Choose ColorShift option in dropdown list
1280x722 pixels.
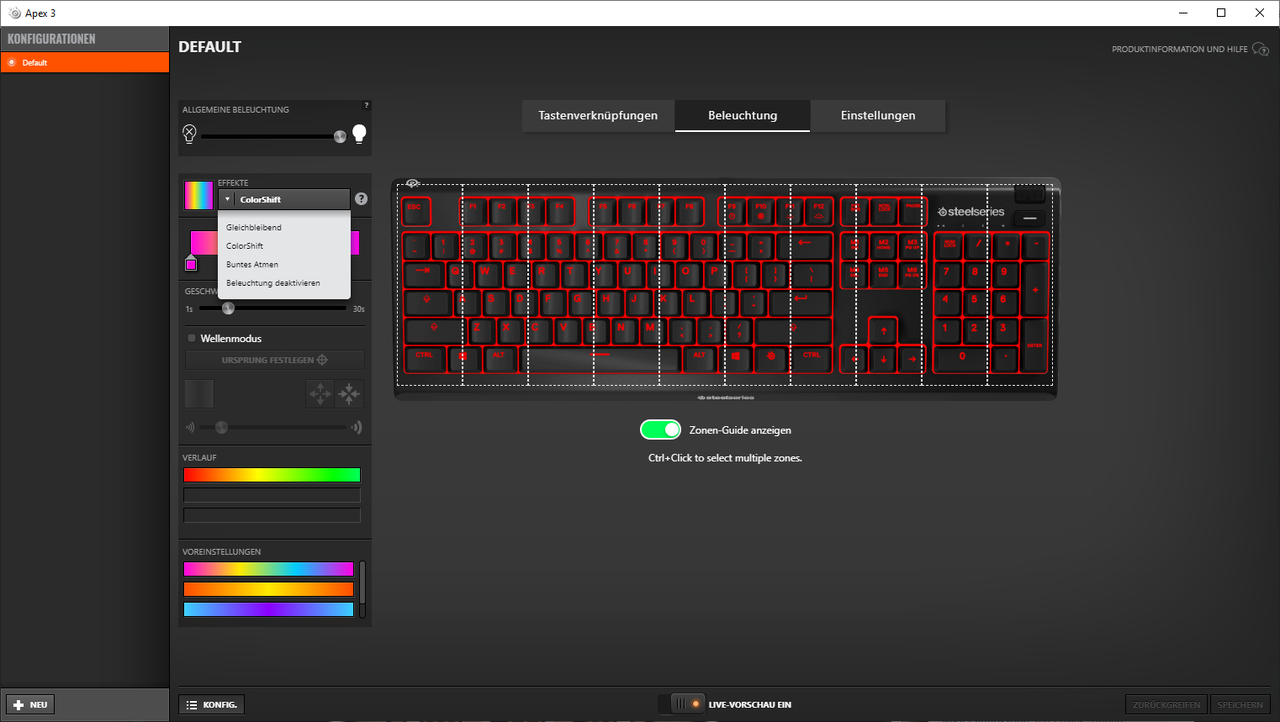(x=284, y=245)
